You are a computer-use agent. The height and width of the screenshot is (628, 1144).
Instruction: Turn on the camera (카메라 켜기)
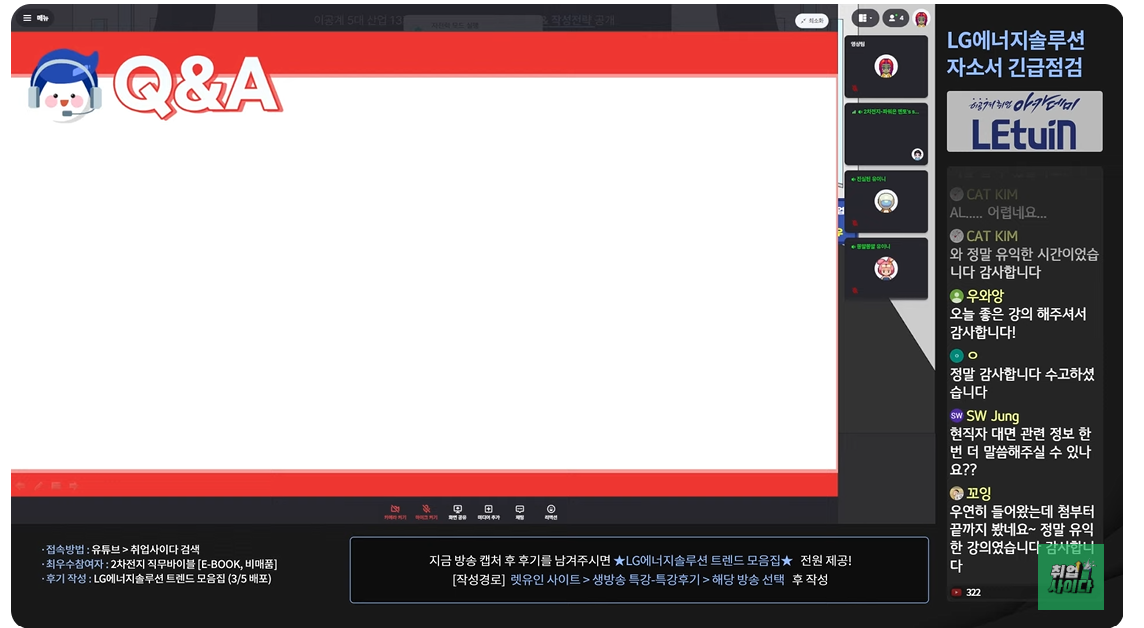click(395, 512)
